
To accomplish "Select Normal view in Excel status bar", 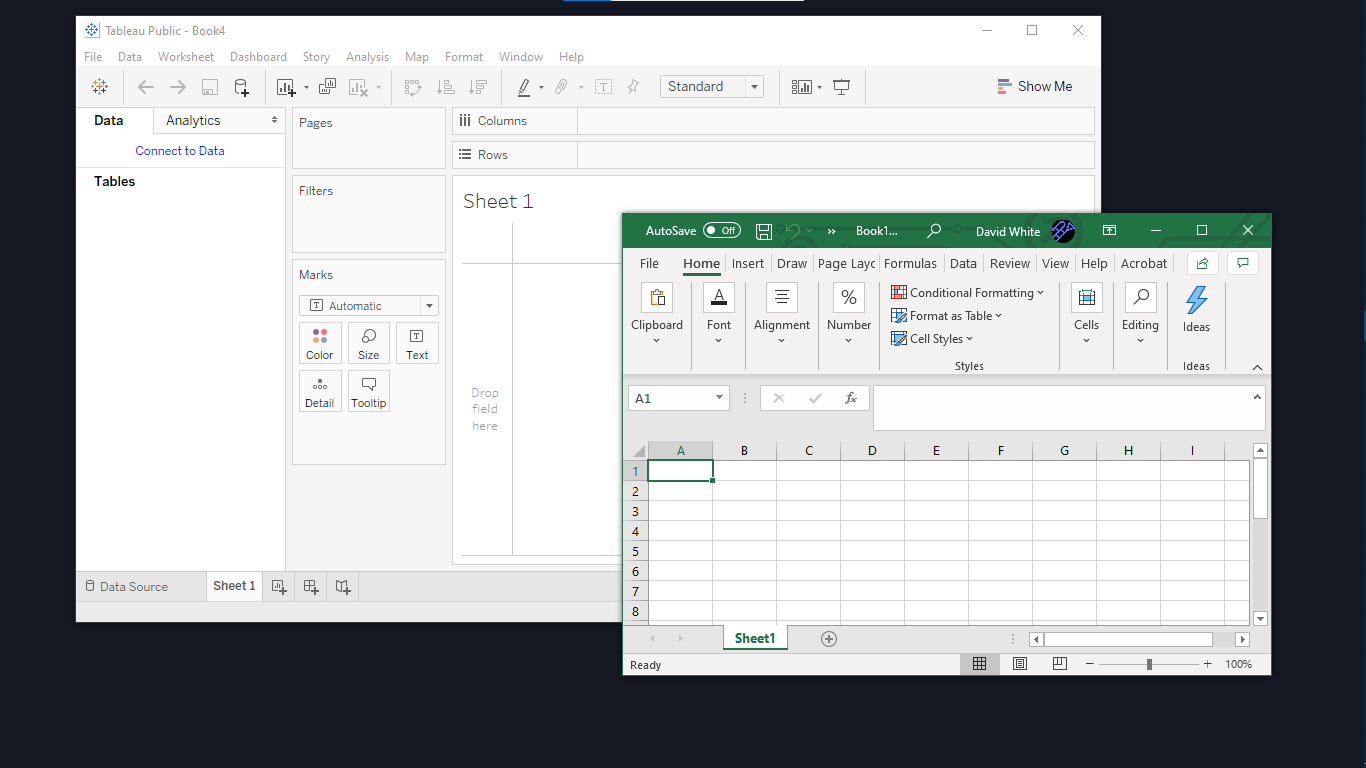I will coord(980,664).
